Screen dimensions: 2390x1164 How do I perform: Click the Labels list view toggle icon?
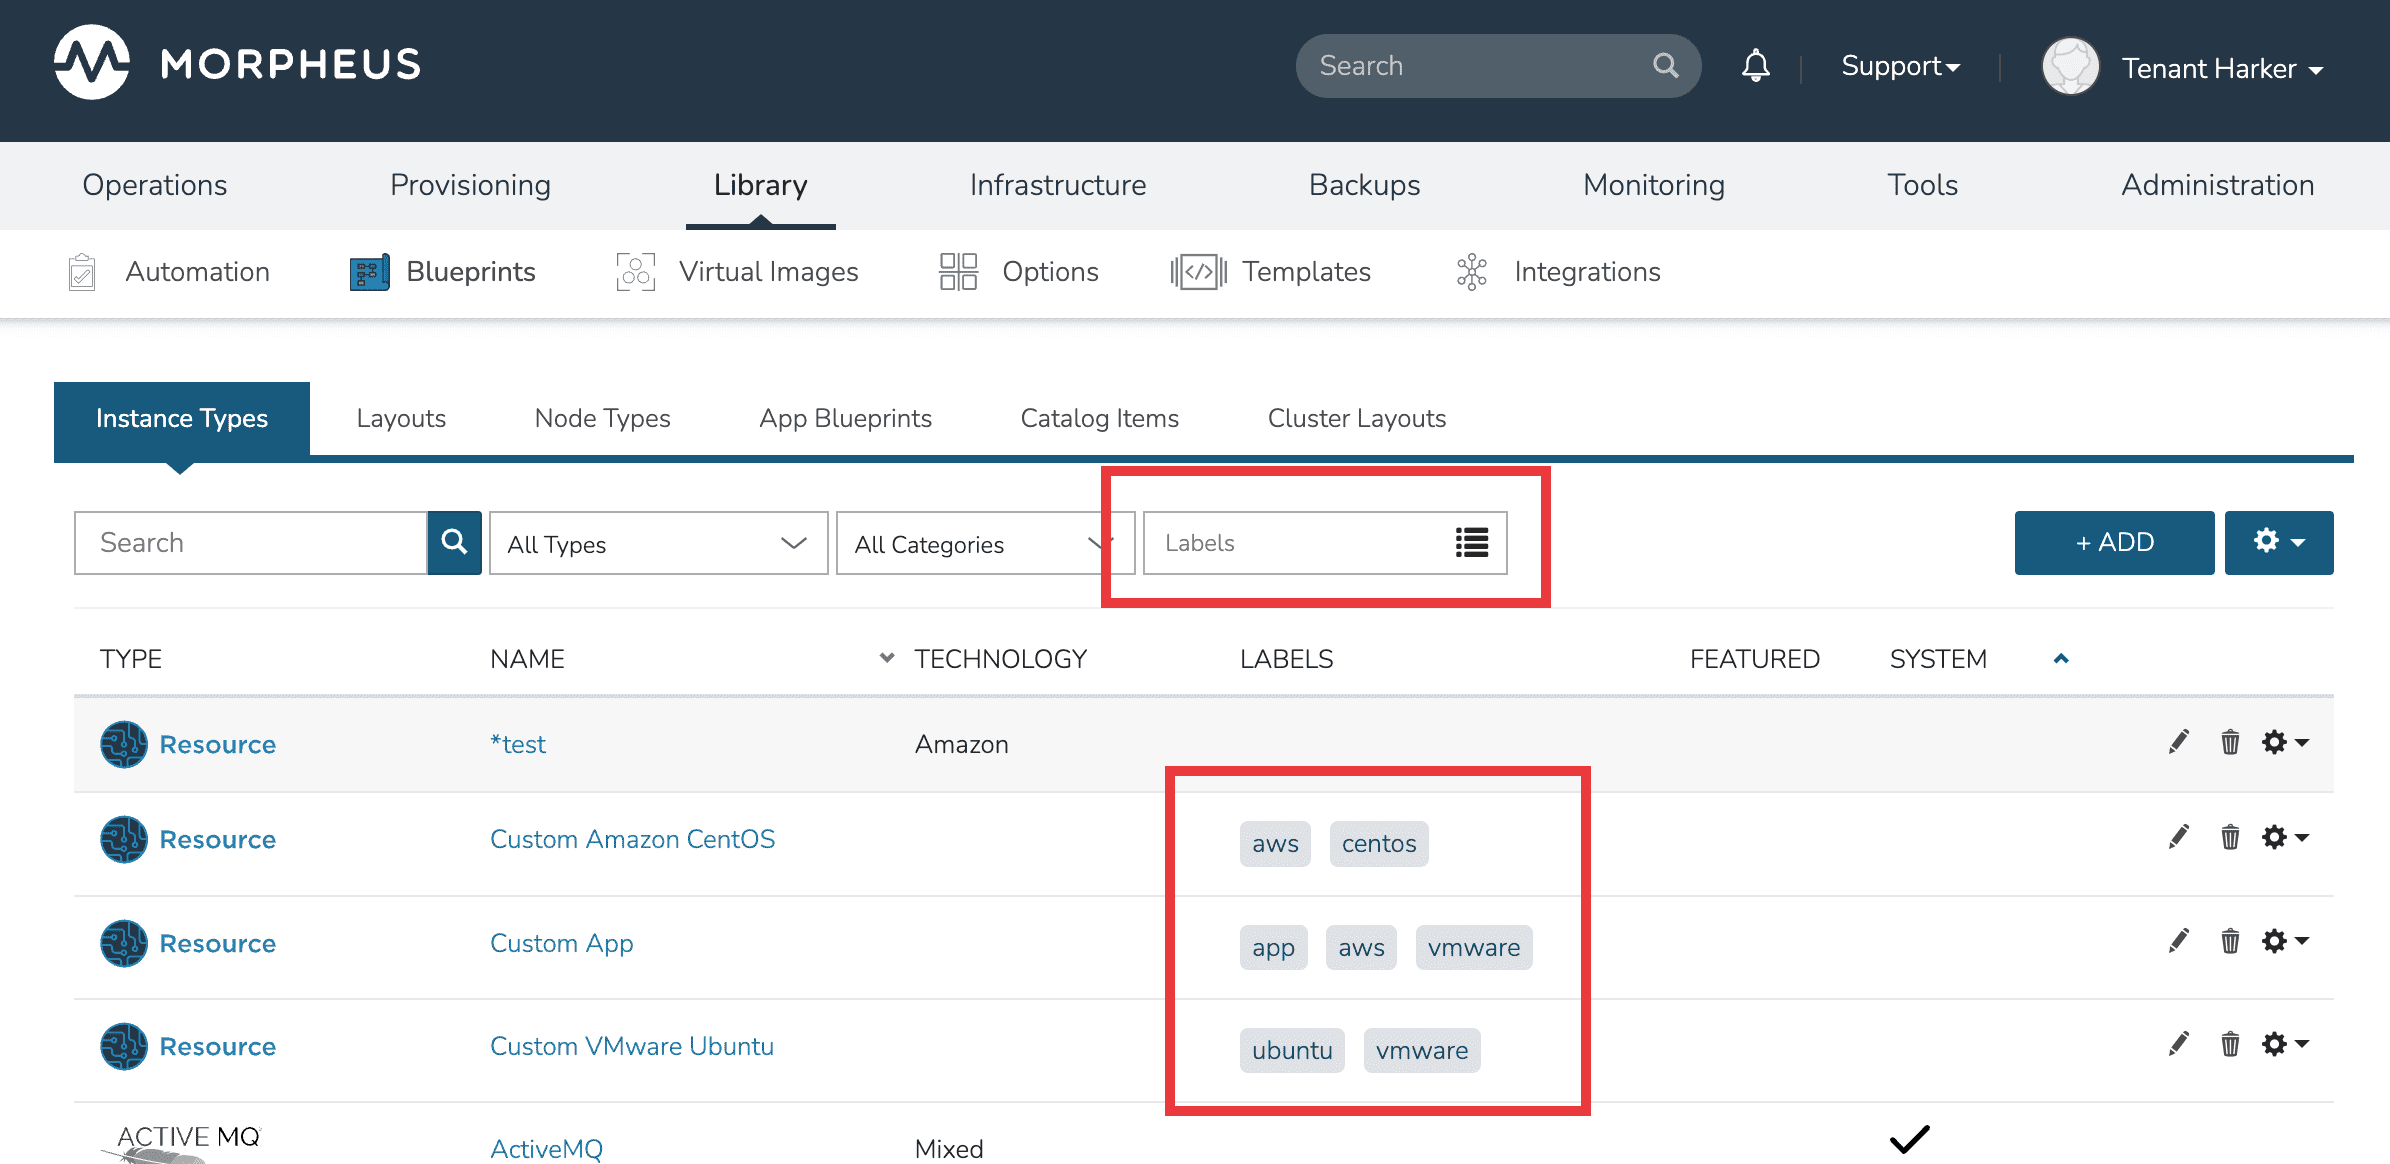click(1471, 542)
